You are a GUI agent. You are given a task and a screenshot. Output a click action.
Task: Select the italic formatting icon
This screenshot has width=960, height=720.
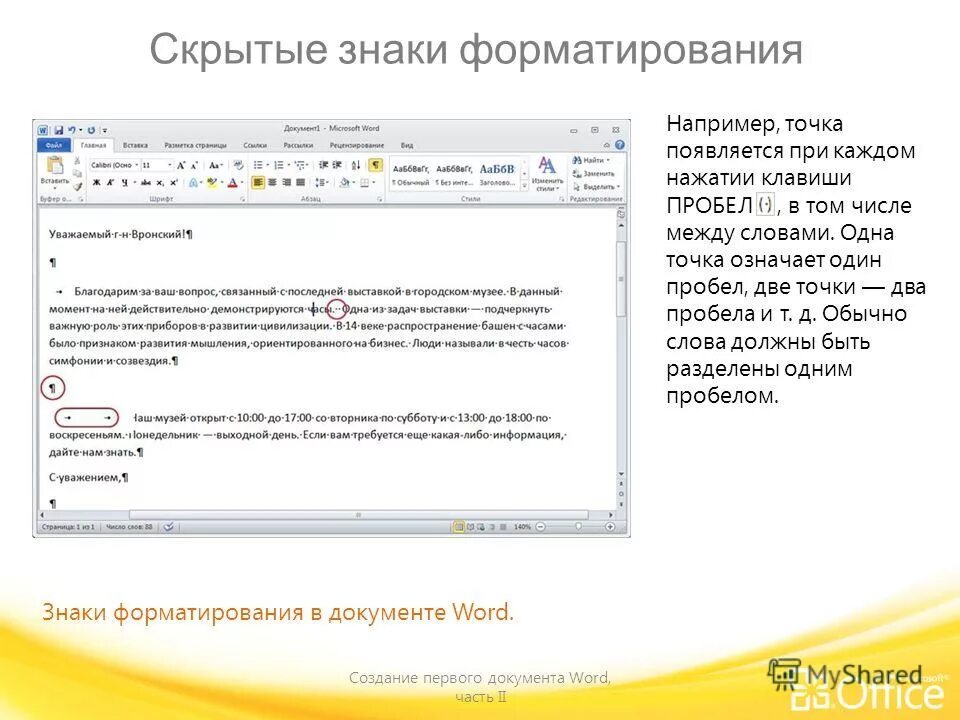click(110, 182)
